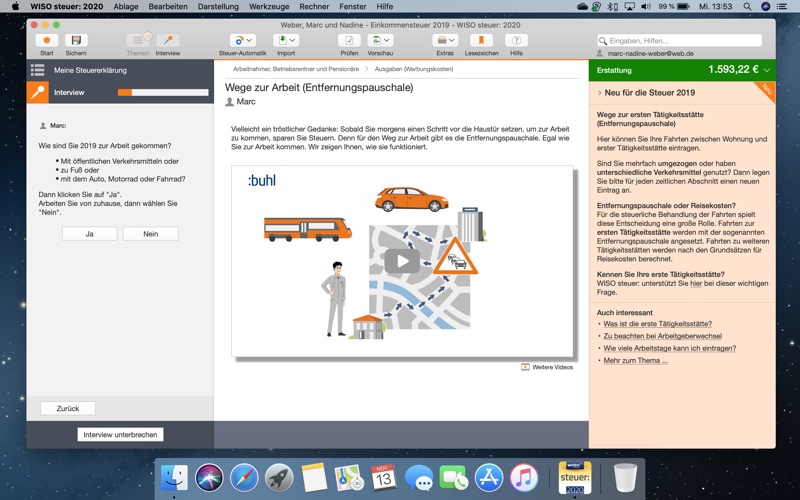This screenshot has height=500, width=800.
Task: Play the Entfernungspauschale video
Action: pyautogui.click(x=402, y=261)
